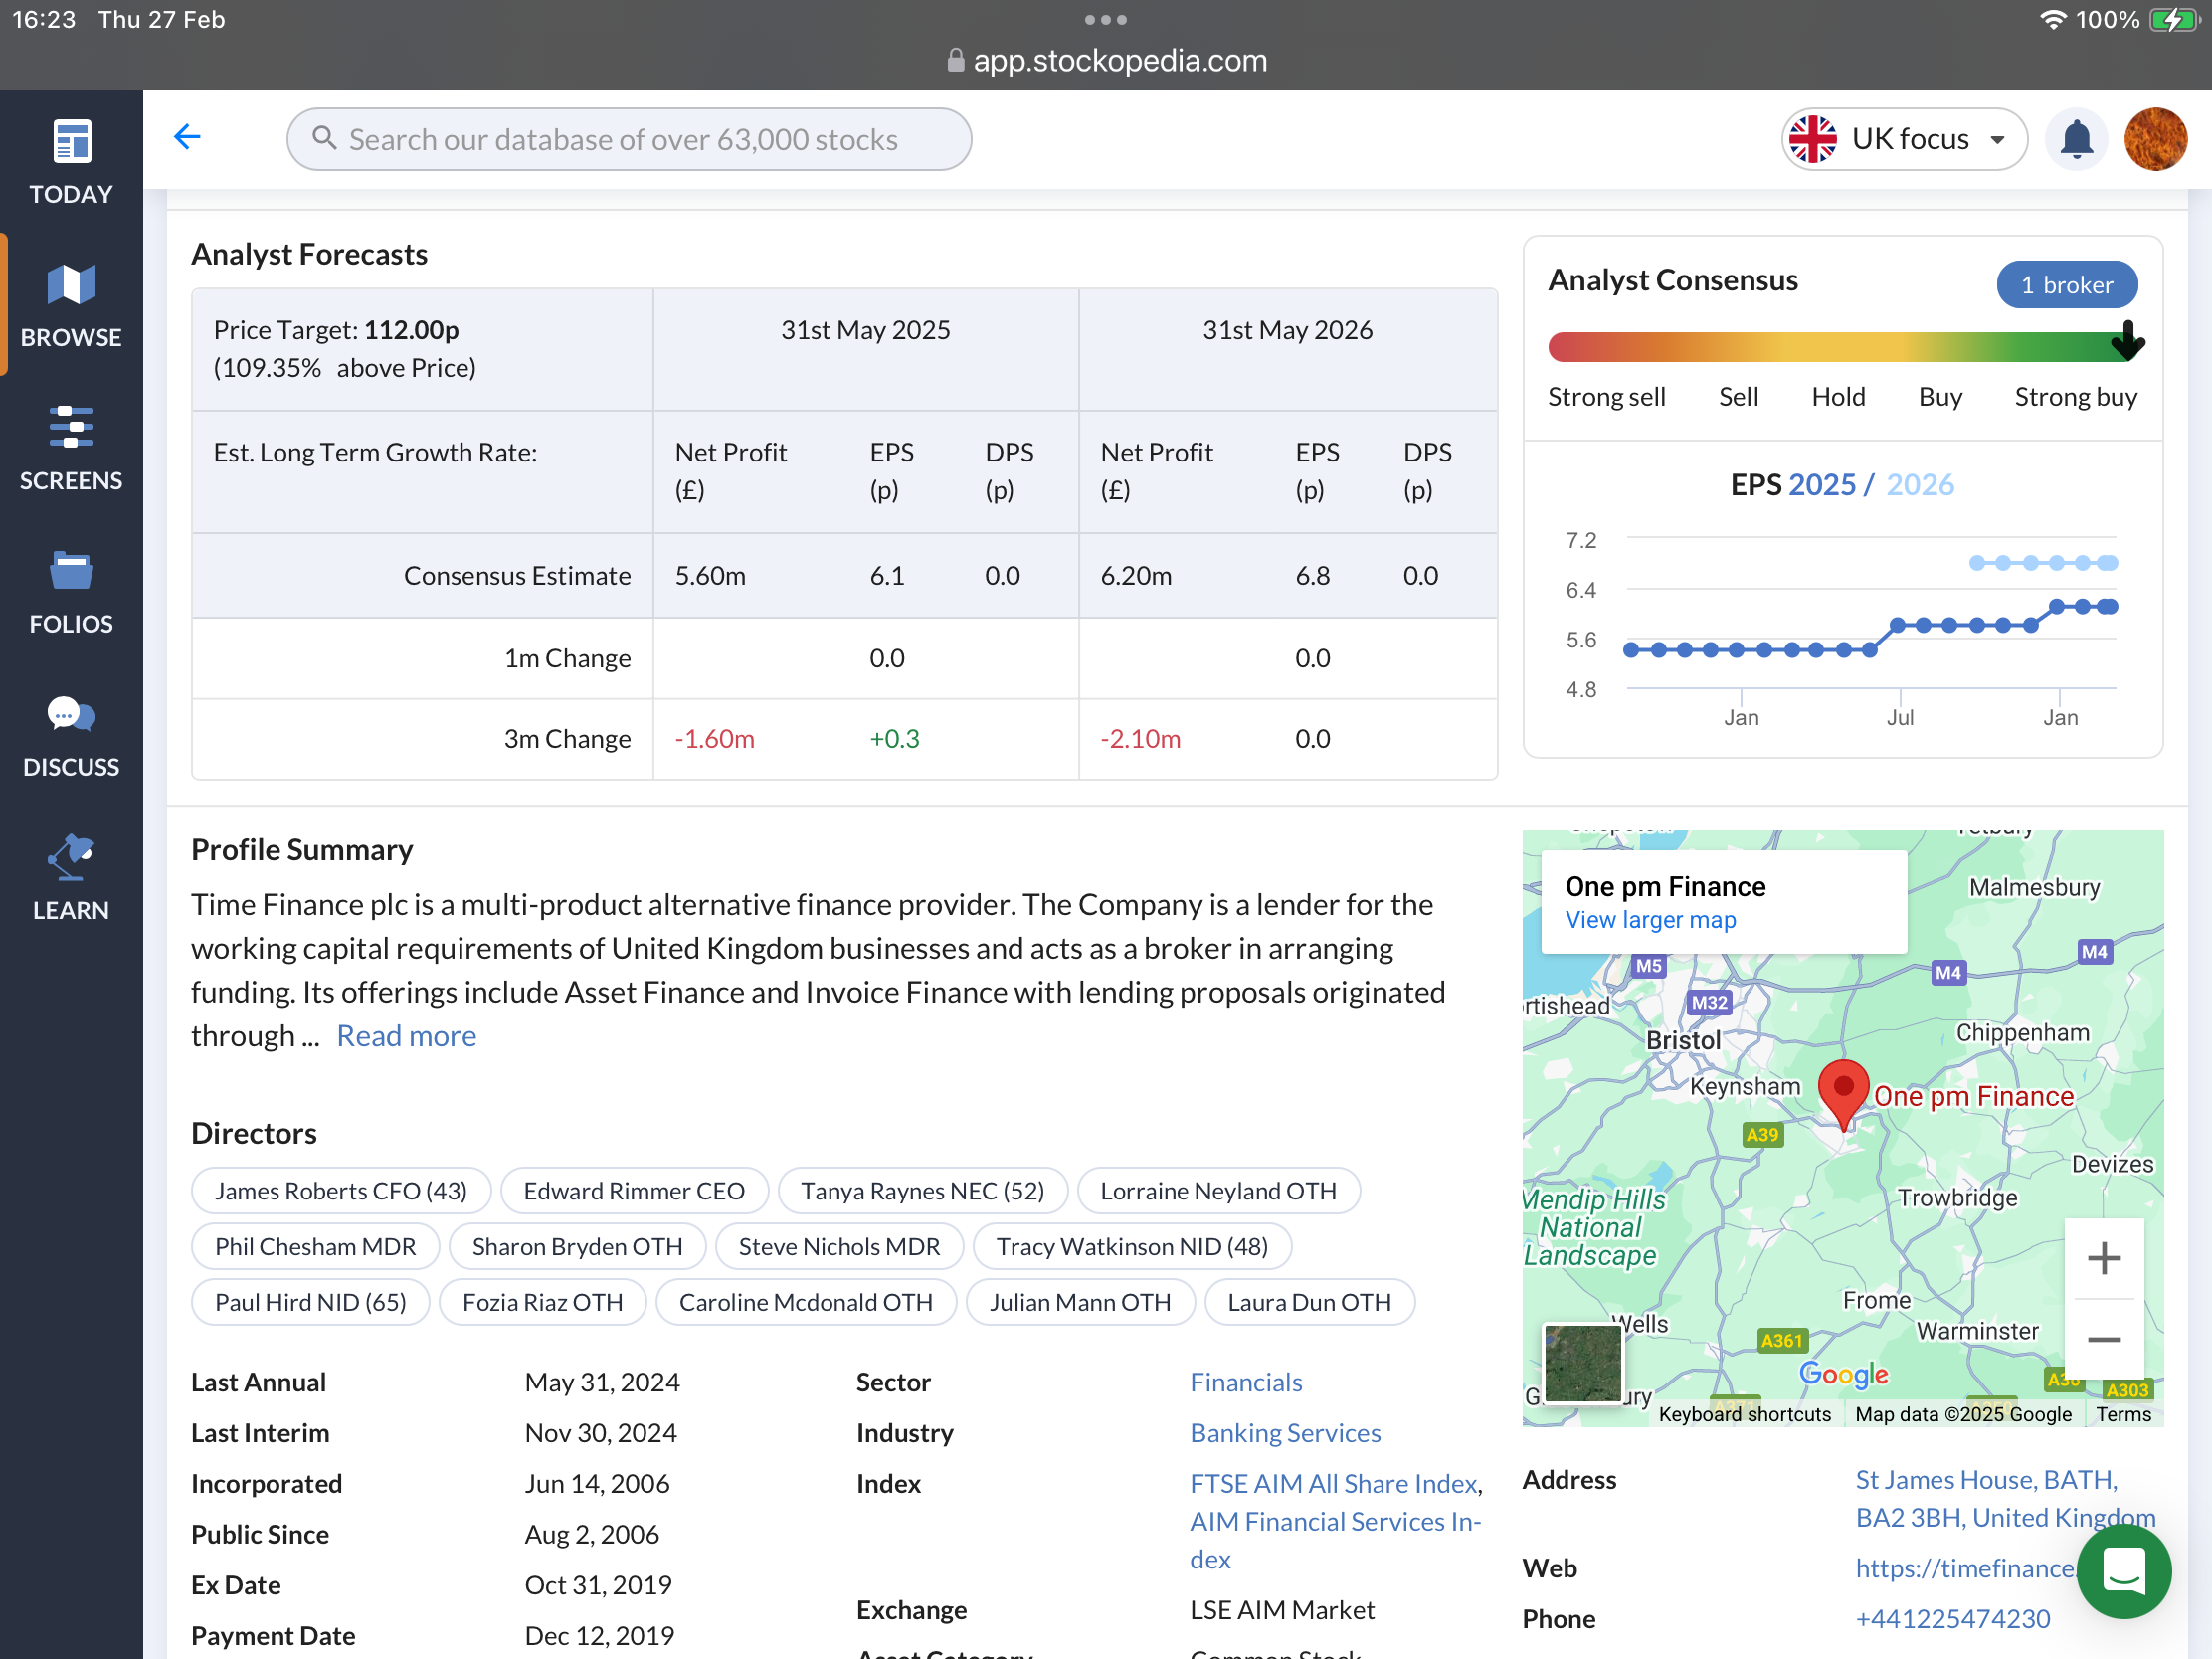
Task: Click the -1.60m 3m change value
Action: point(714,739)
